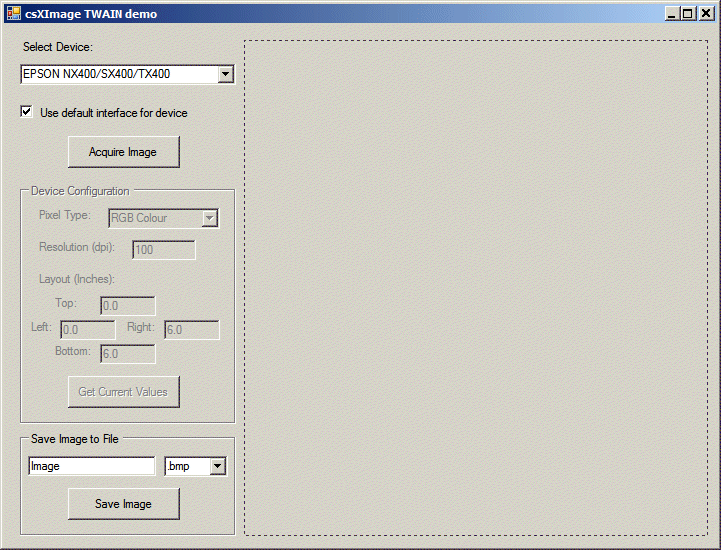
Task: Click the Device Configuration group label
Action: click(80, 191)
